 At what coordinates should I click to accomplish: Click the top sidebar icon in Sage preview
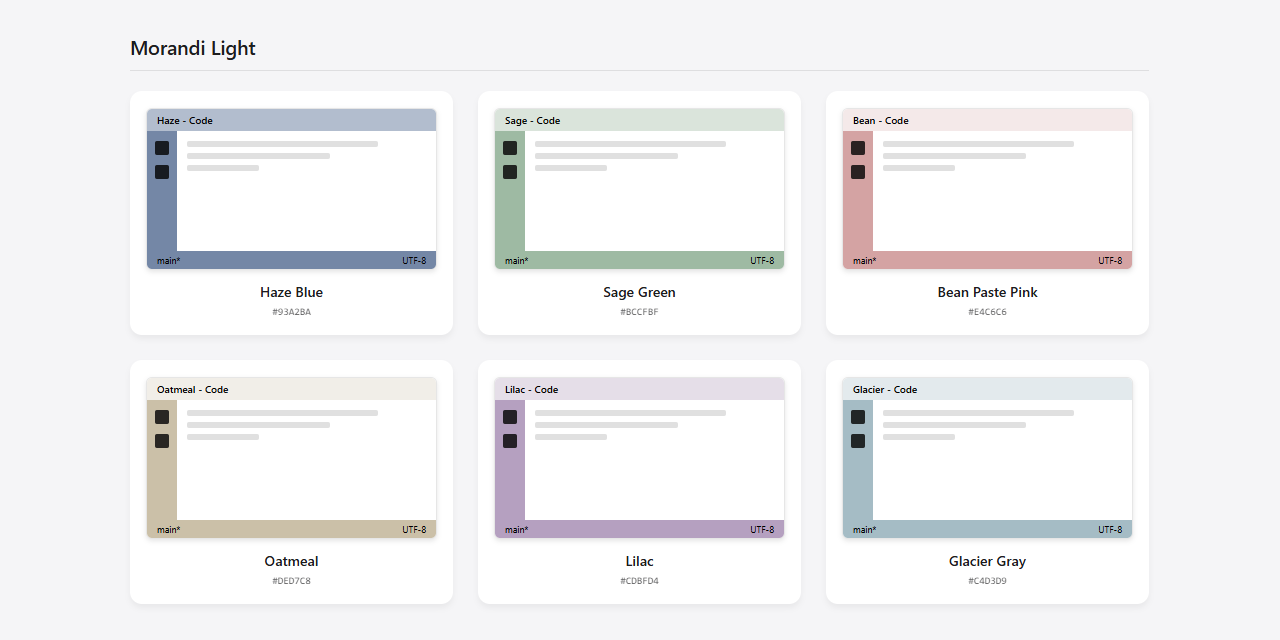pos(510,148)
